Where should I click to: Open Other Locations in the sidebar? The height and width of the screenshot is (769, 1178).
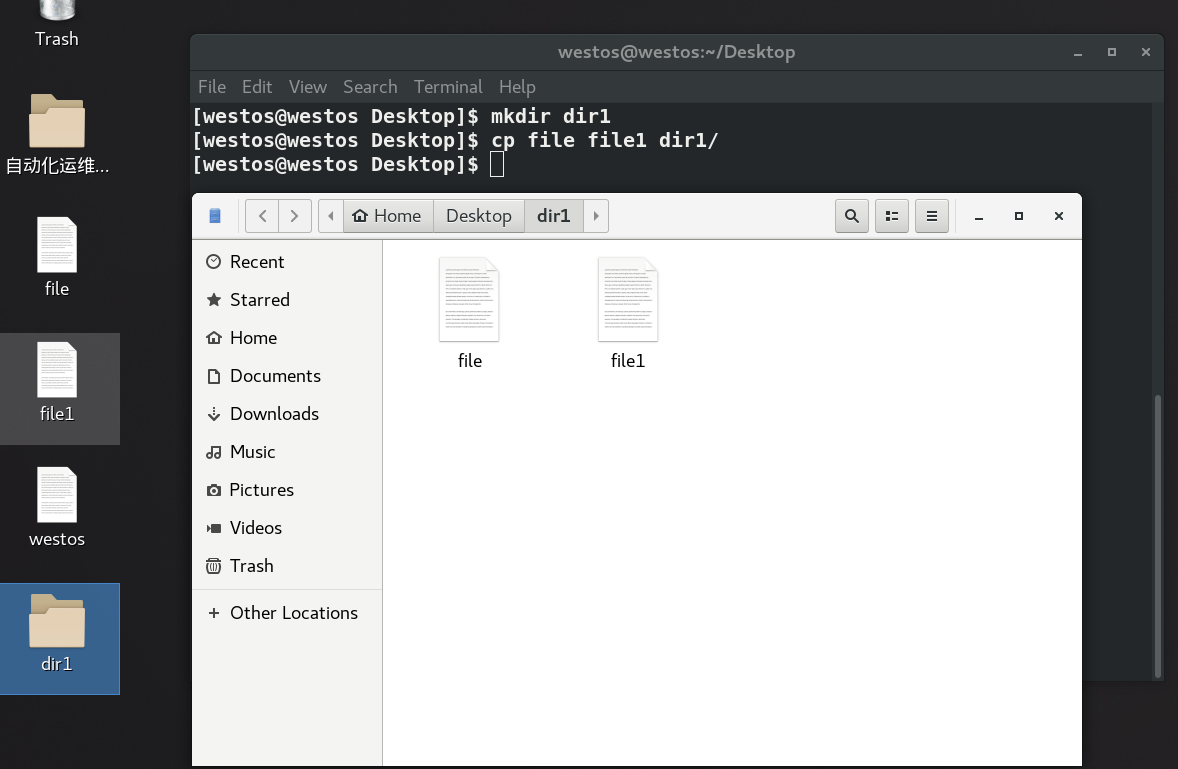click(287, 613)
